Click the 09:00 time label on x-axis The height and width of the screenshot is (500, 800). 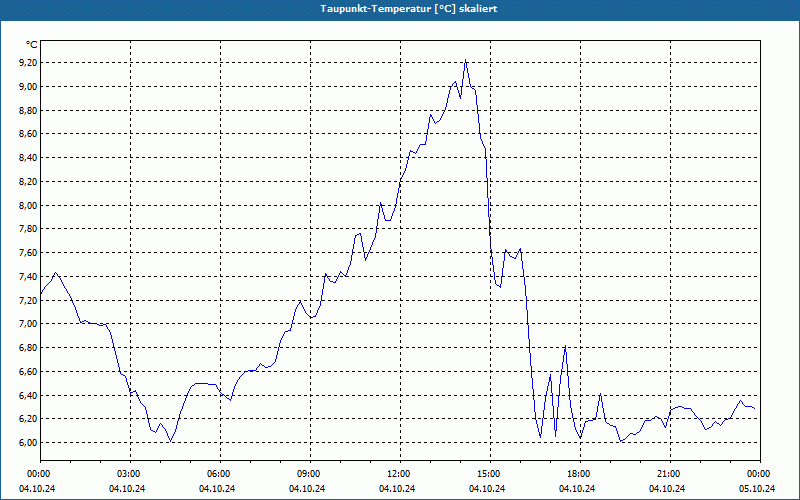click(310, 474)
